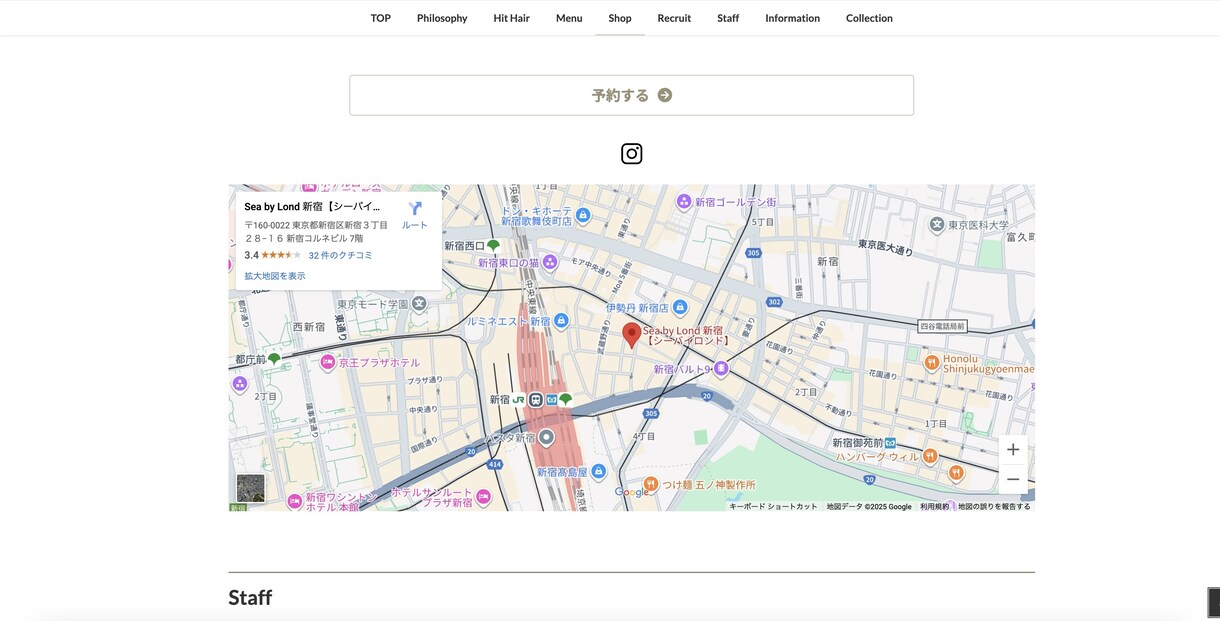Click the 都庁前 green station icon

[x=274, y=359]
